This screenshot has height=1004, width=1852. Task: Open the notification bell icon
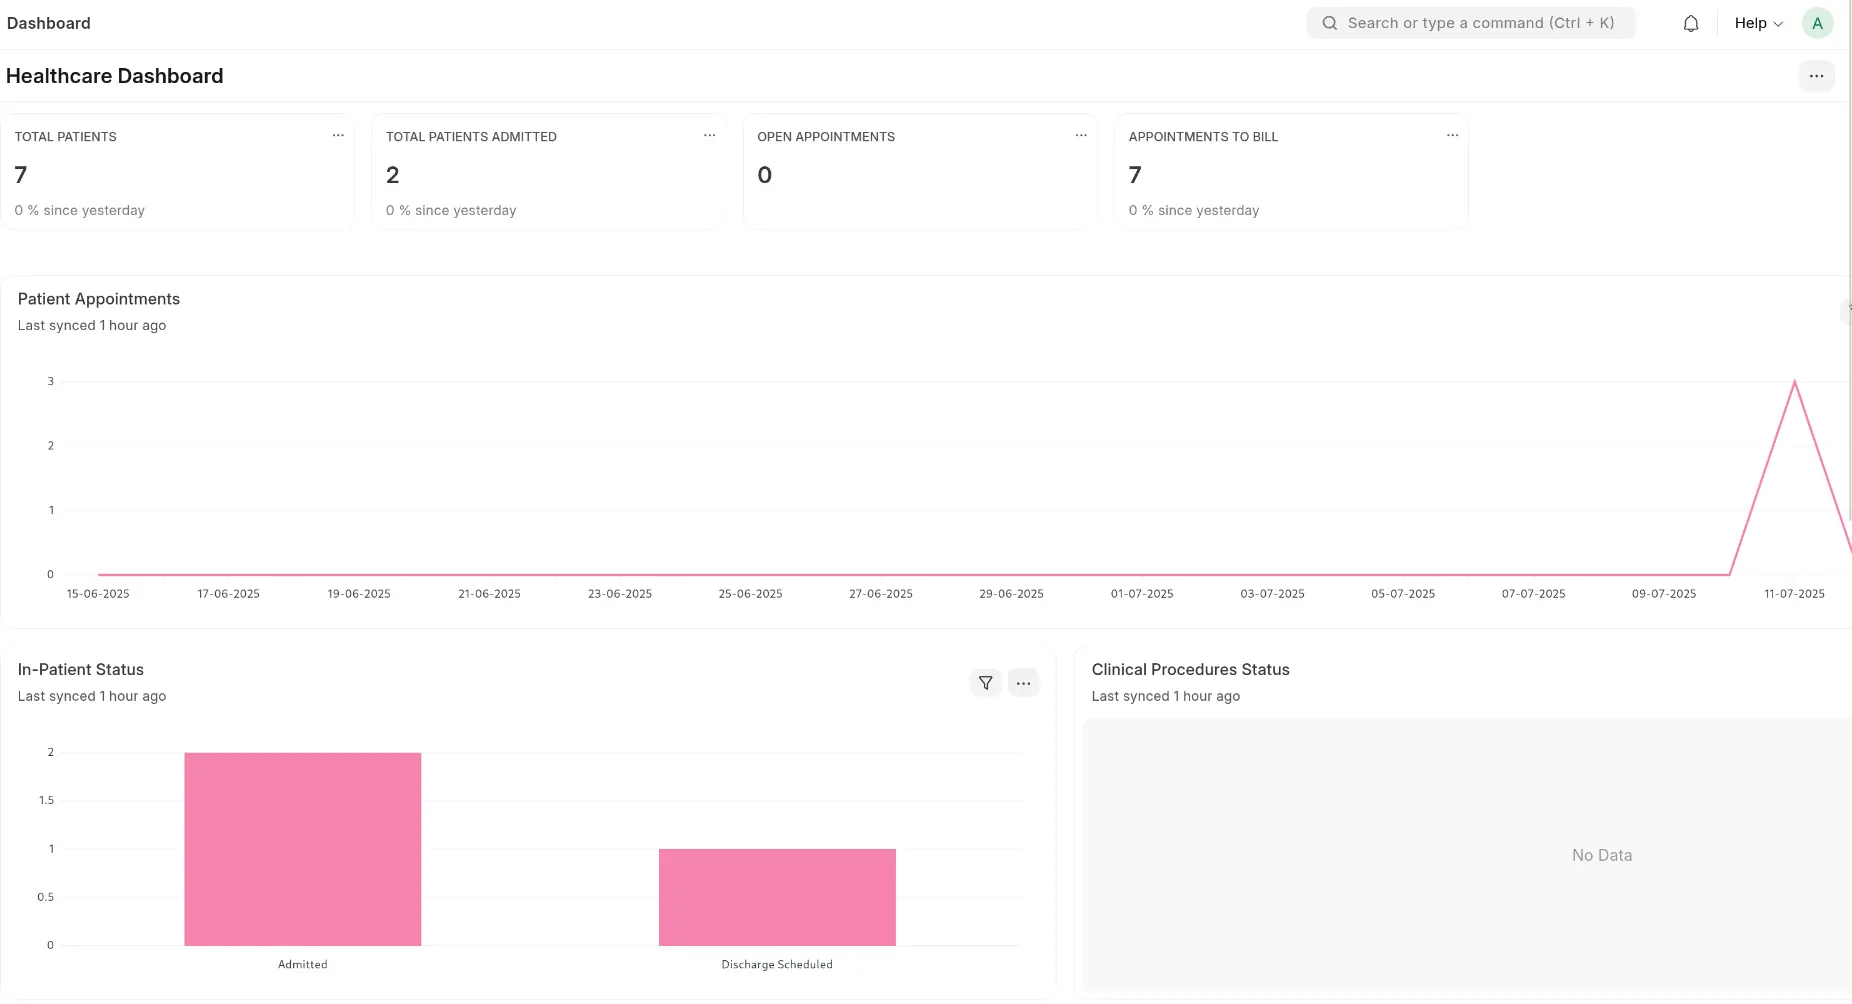click(x=1690, y=22)
